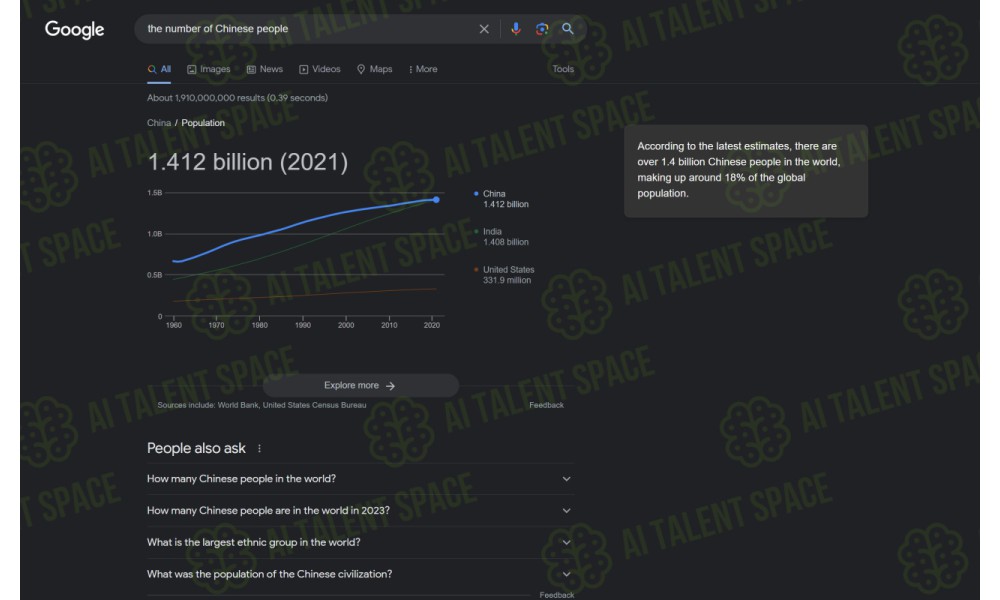
Task: Click the 1.5B label on the chart axis
Action: 154,193
